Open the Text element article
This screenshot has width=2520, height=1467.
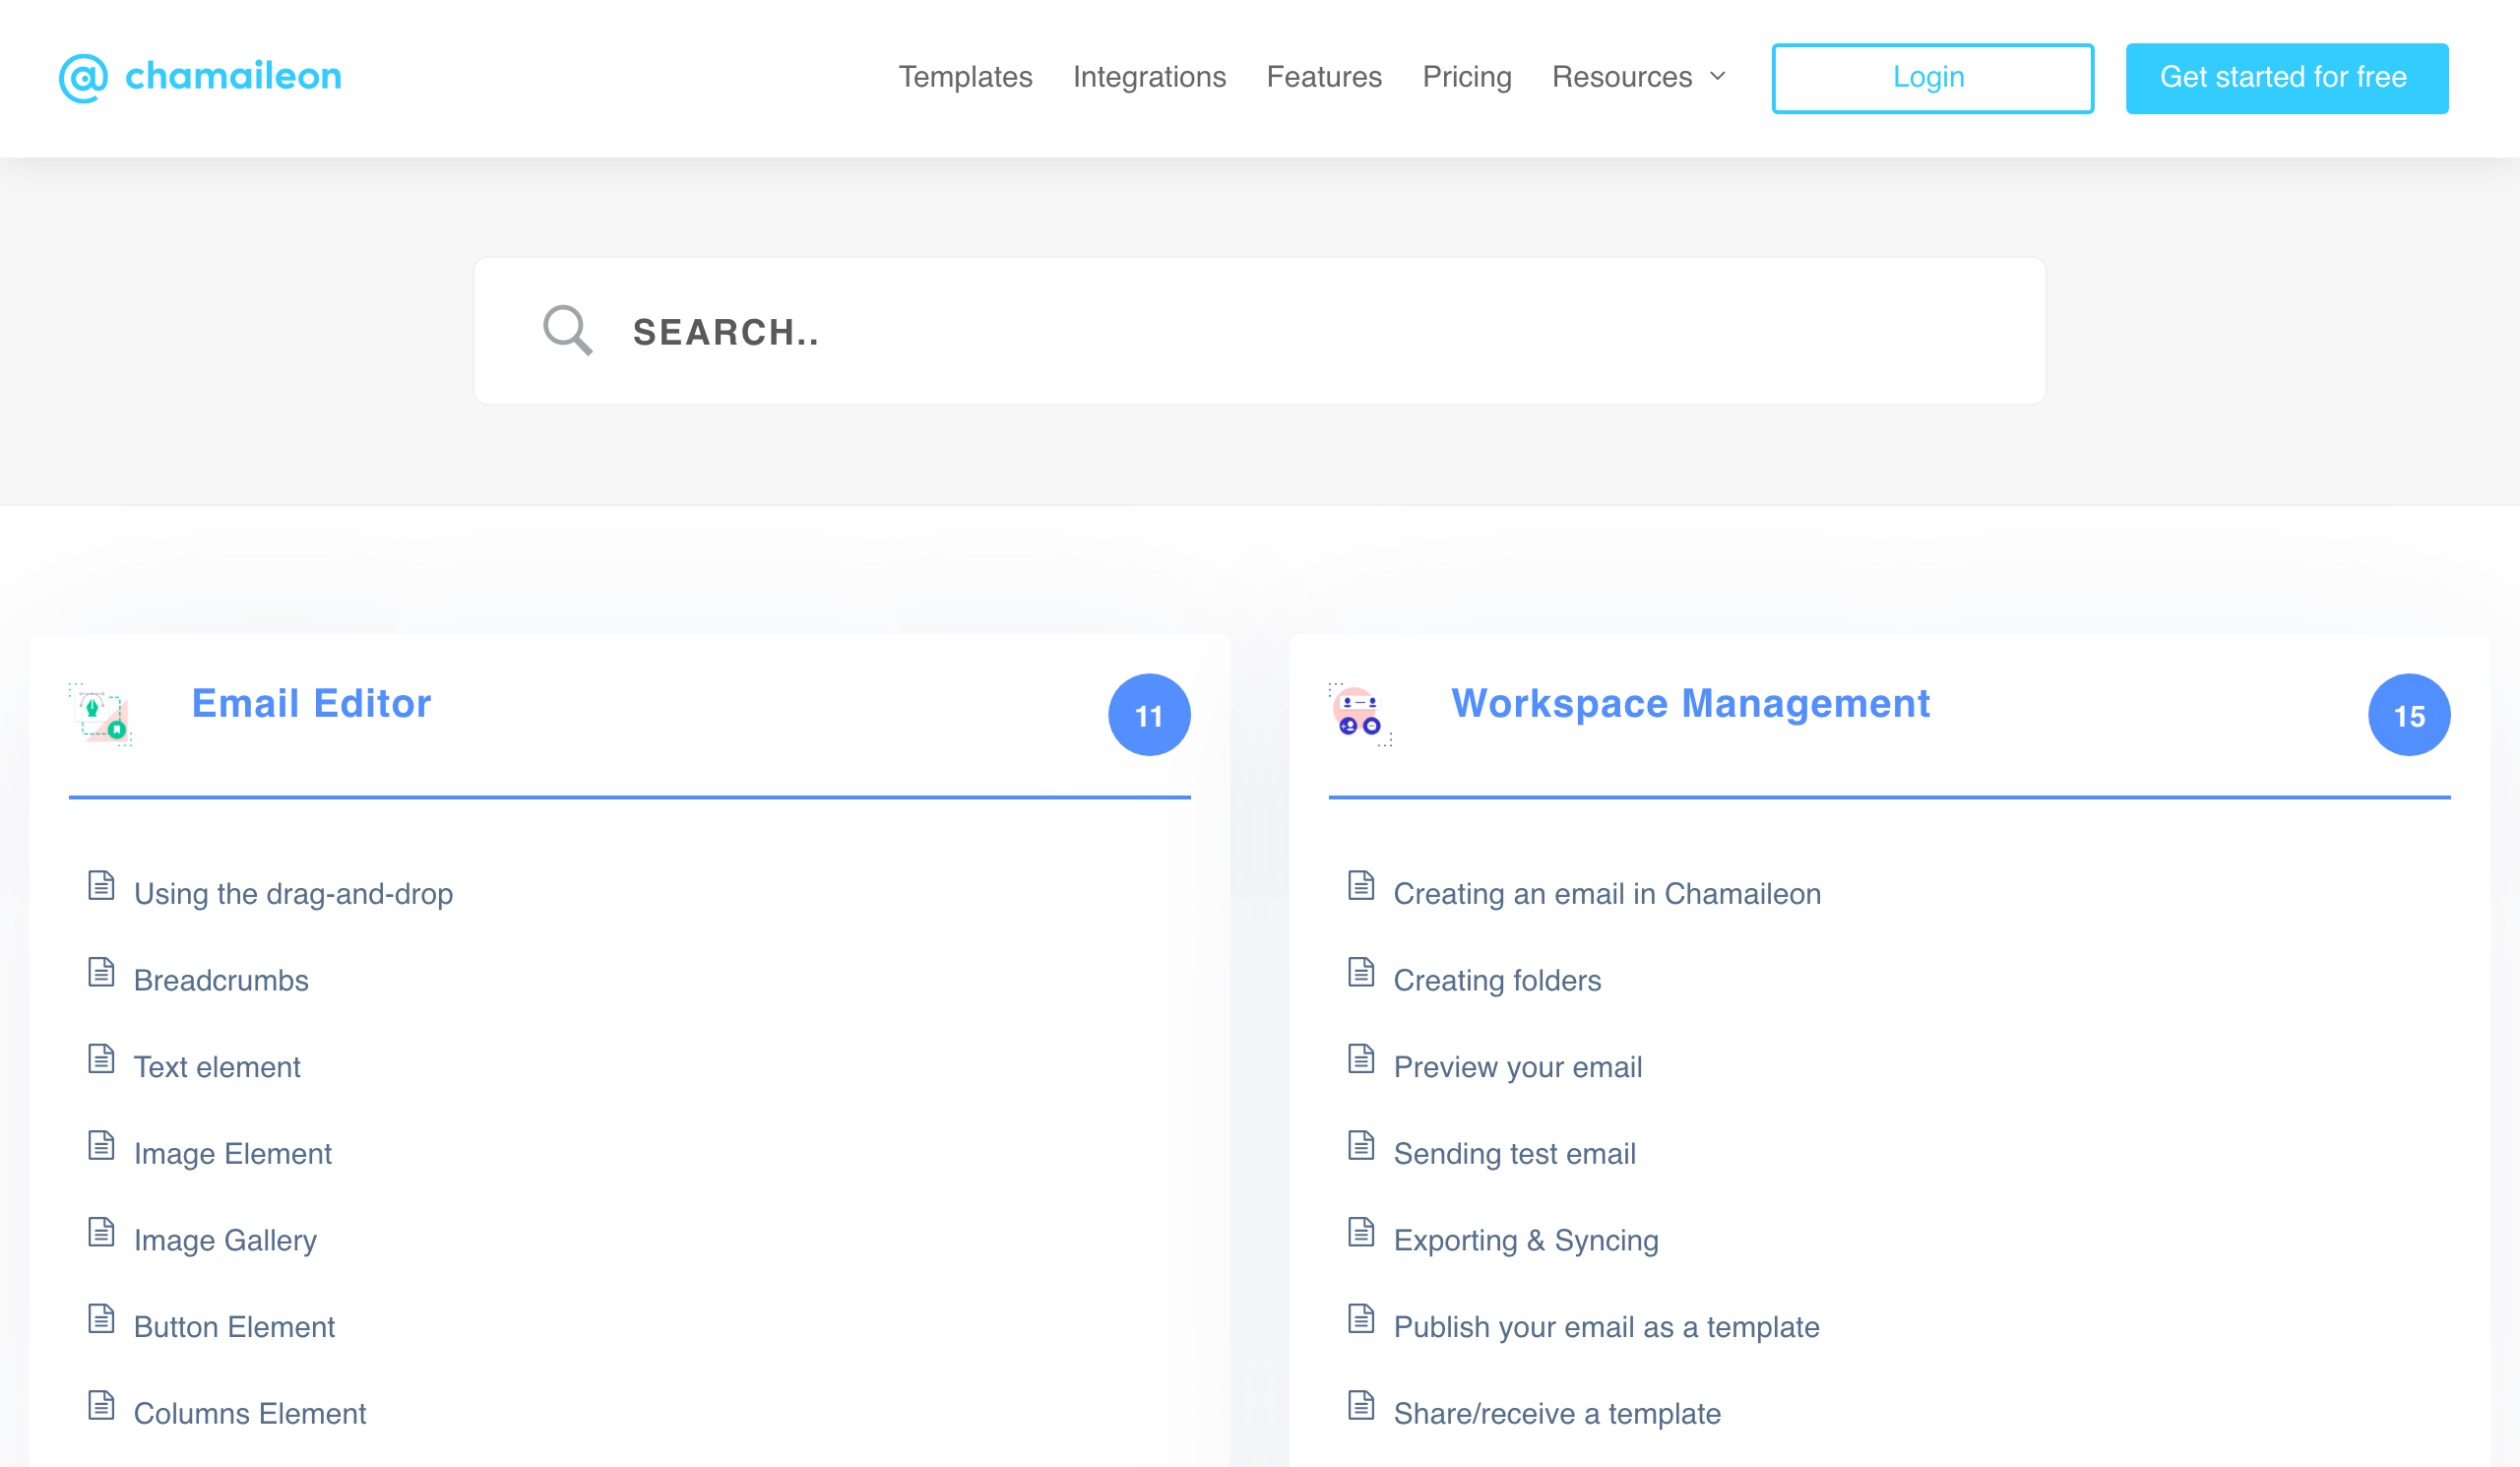point(217,1067)
